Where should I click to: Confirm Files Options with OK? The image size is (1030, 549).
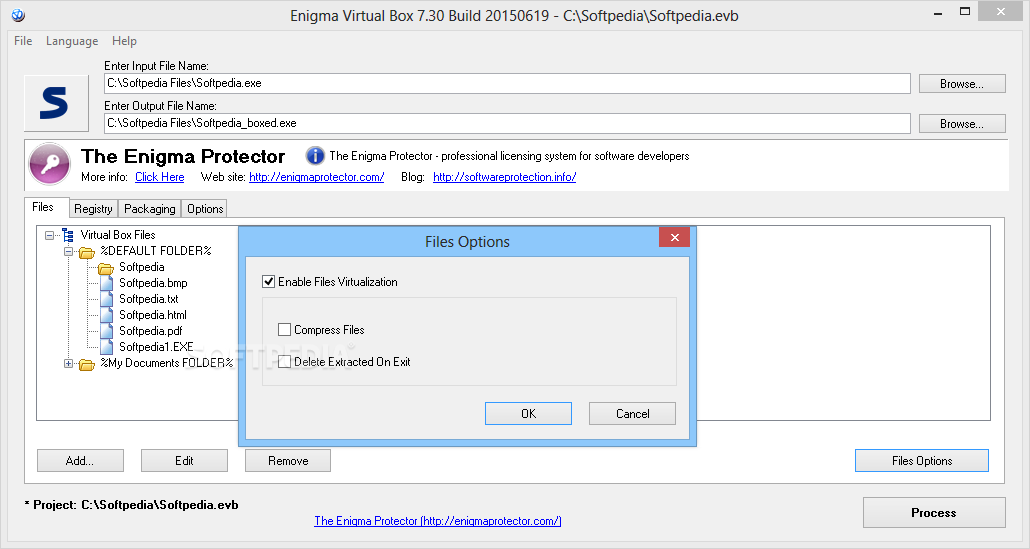[x=528, y=414]
